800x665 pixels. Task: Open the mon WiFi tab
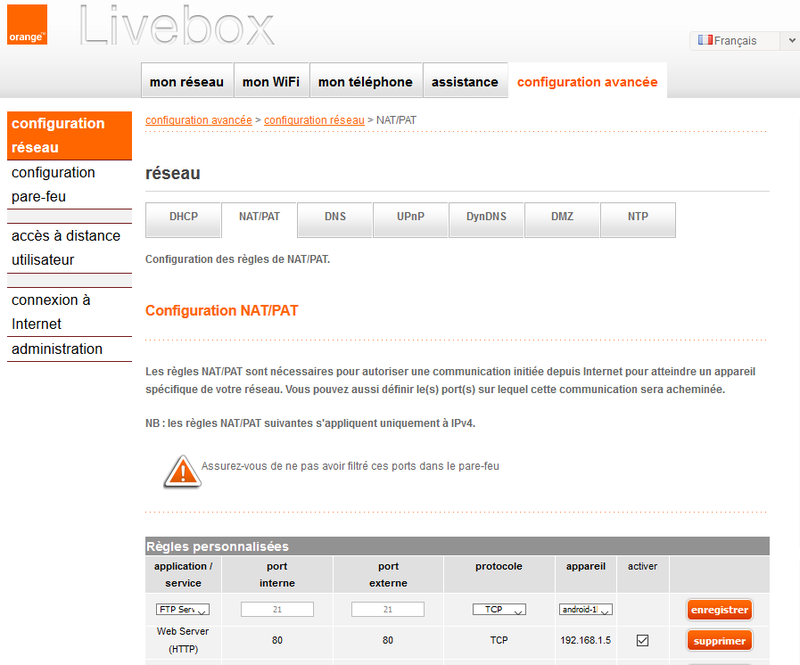[x=271, y=82]
